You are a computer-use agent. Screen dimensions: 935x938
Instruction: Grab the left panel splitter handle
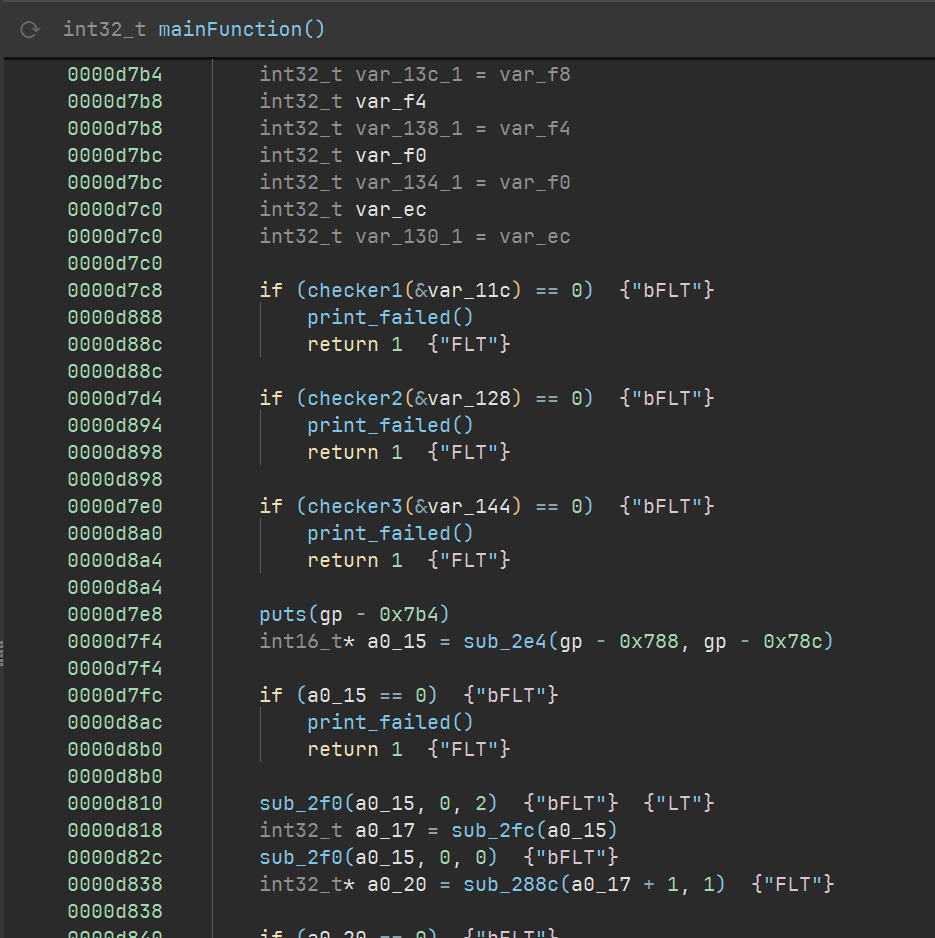tap(3, 652)
